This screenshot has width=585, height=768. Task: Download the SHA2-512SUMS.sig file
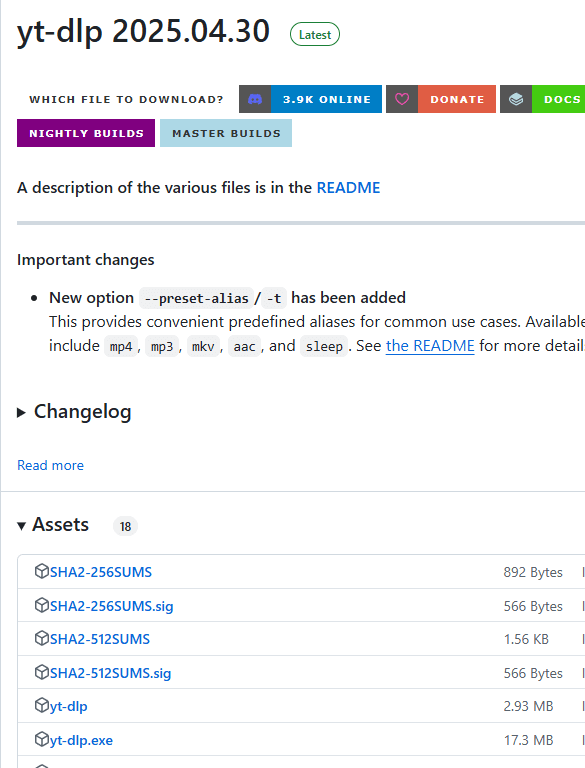pyautogui.click(x=111, y=673)
